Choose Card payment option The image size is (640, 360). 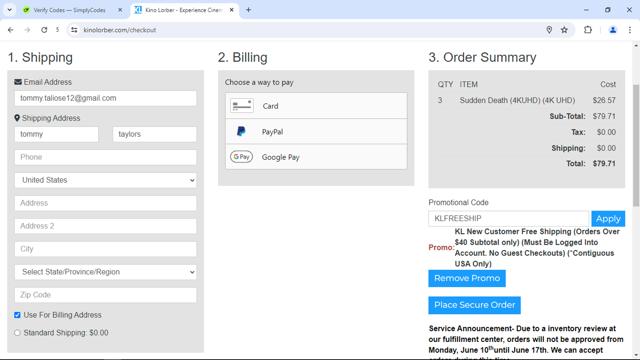tap(316, 106)
